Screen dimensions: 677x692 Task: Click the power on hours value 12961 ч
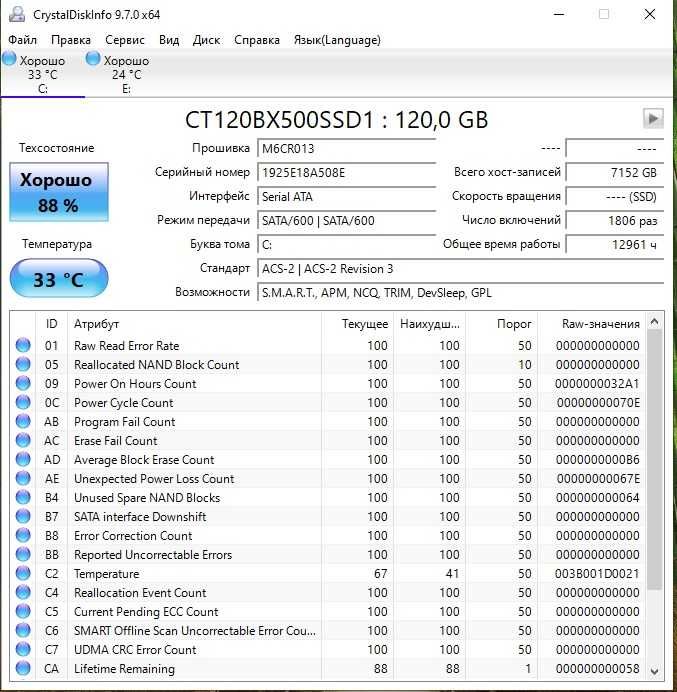[614, 244]
